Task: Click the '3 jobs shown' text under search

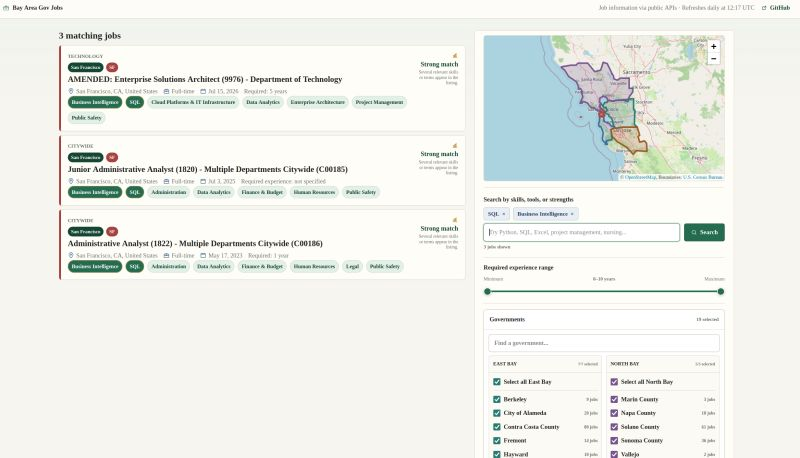Action: tap(497, 247)
